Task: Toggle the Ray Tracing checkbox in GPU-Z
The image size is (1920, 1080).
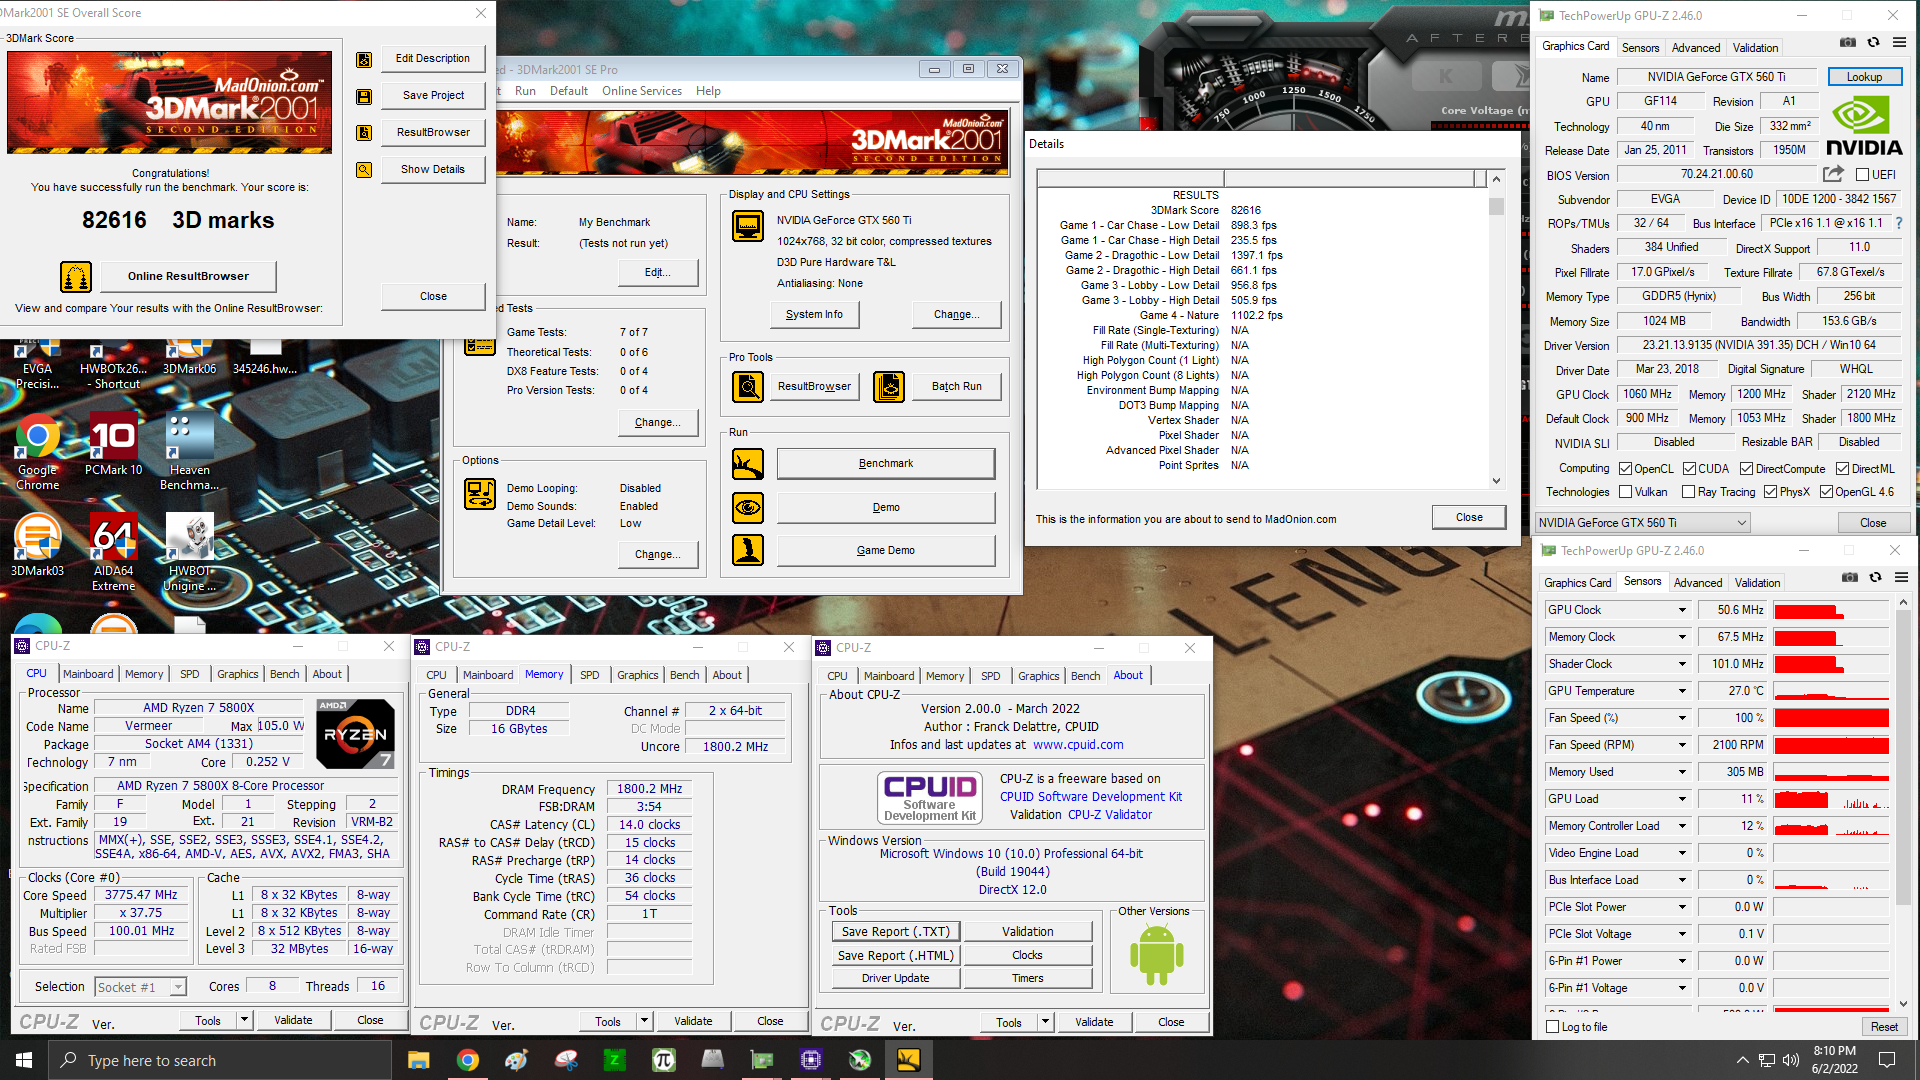Action: coord(1689,492)
